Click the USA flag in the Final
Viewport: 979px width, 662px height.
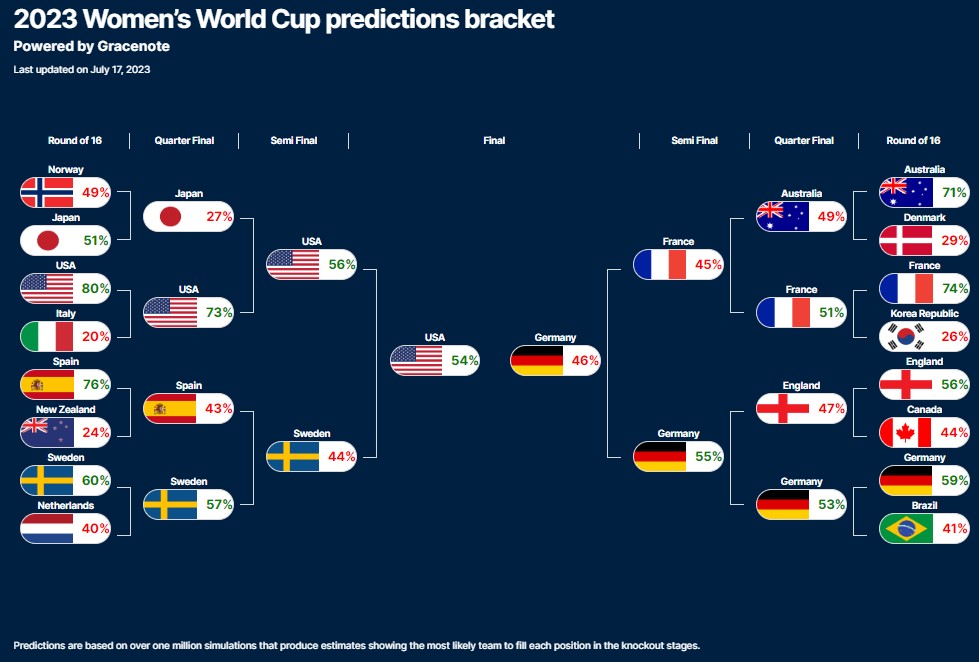click(x=416, y=360)
